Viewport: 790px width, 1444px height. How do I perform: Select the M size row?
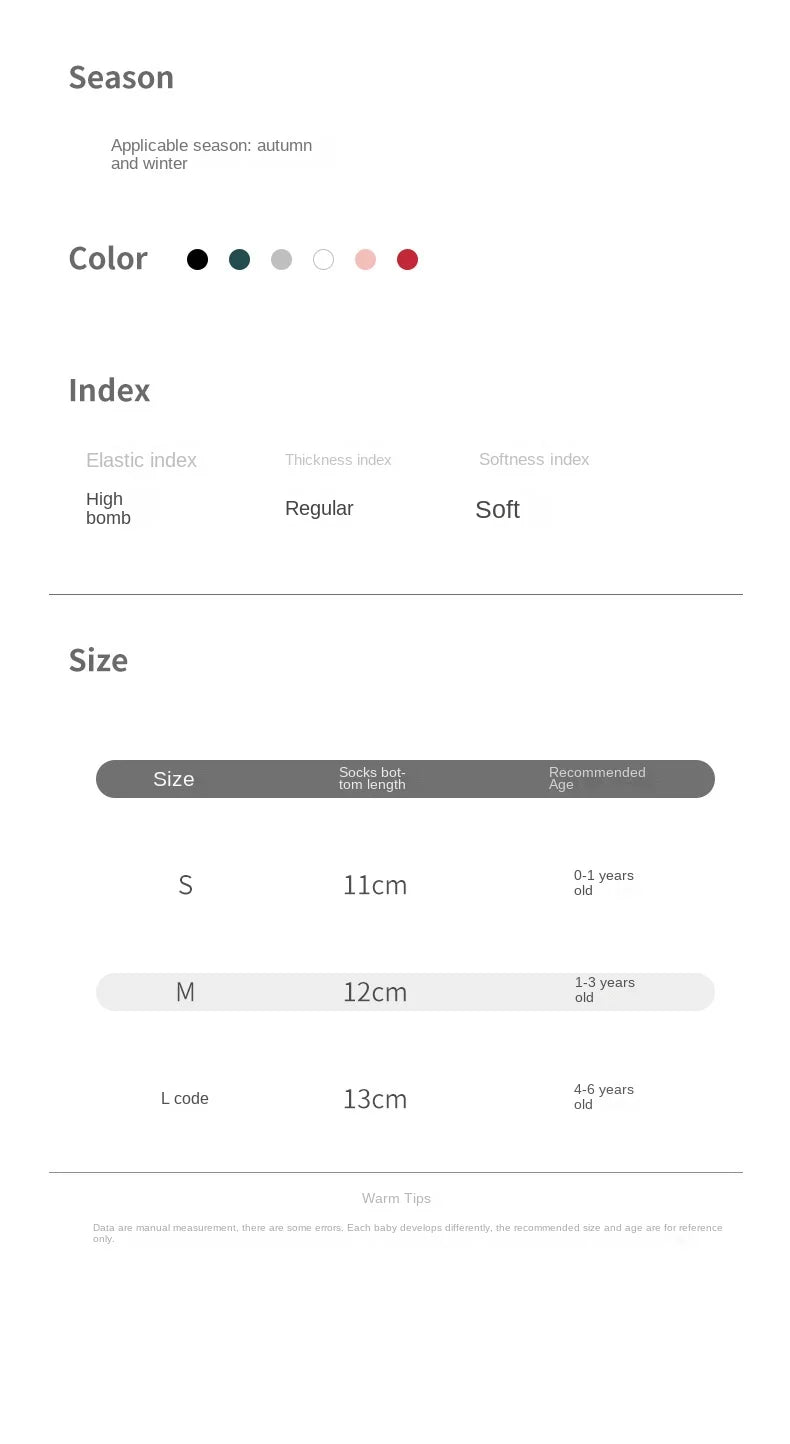pos(185,992)
